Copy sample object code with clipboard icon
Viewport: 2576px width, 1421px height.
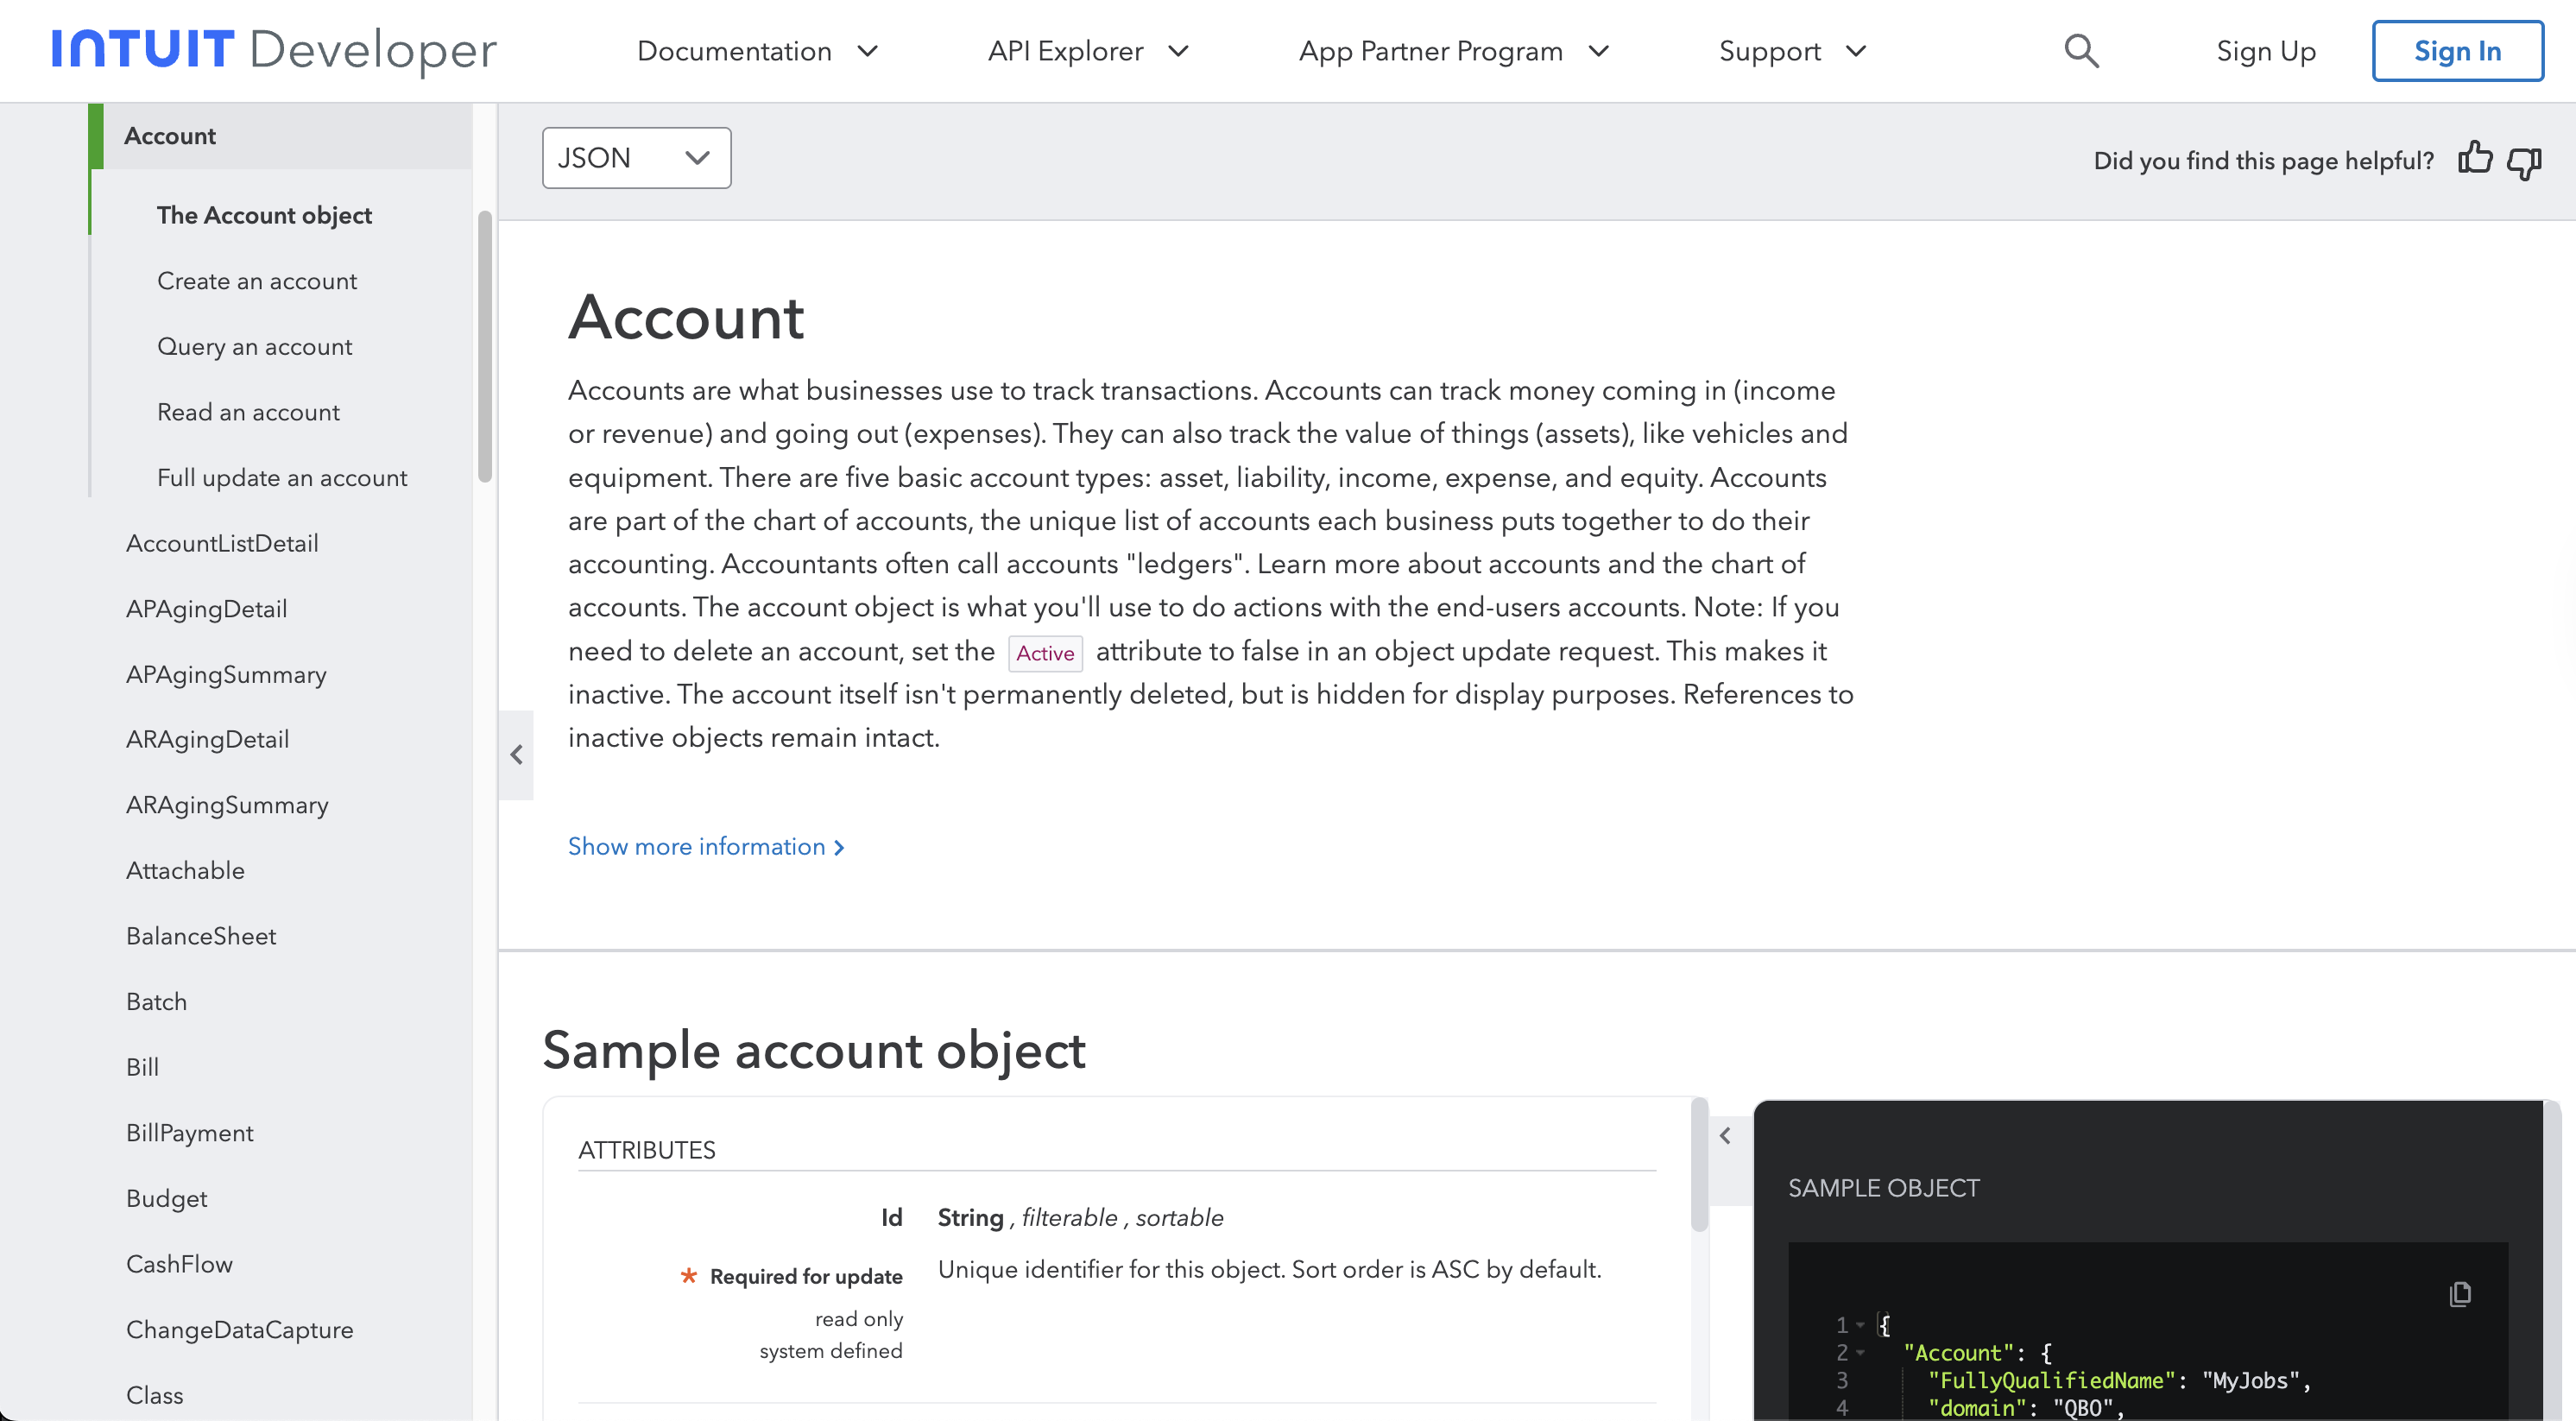pyautogui.click(x=2460, y=1294)
